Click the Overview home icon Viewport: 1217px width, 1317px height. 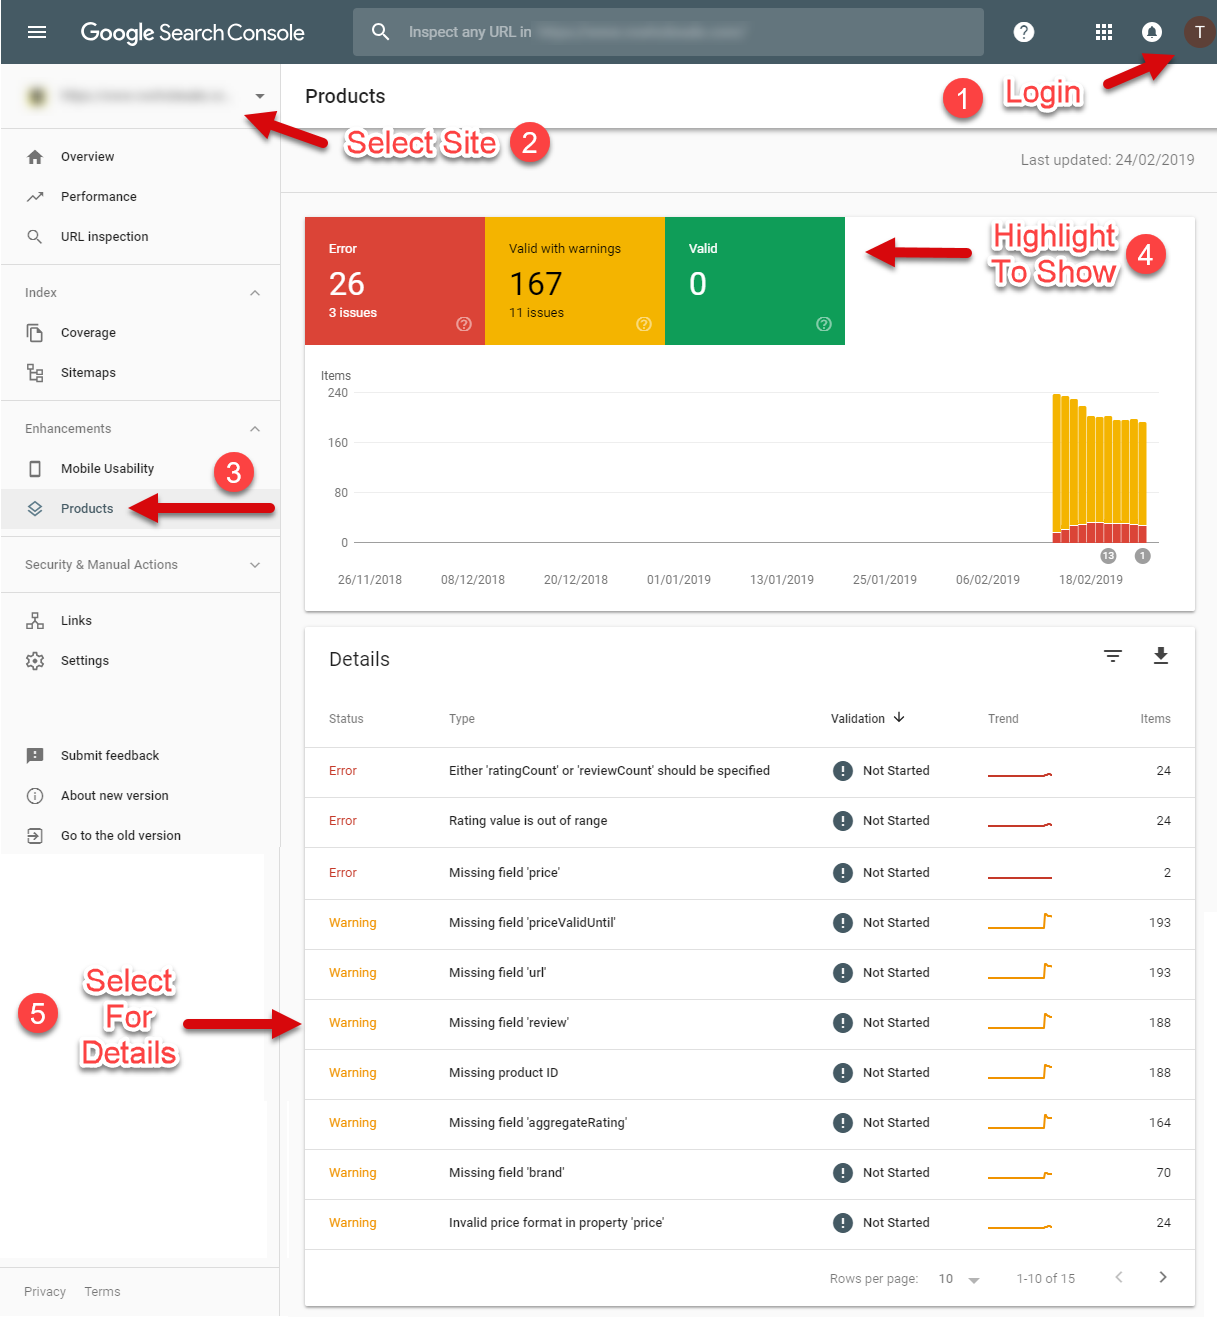coord(35,157)
